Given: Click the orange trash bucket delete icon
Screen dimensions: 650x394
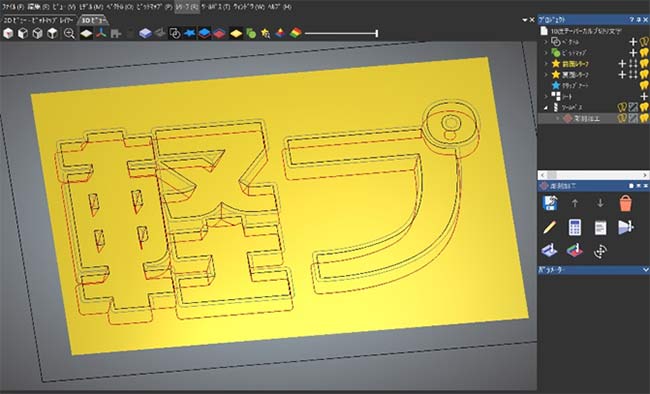Looking at the screenshot, I should coord(625,203).
